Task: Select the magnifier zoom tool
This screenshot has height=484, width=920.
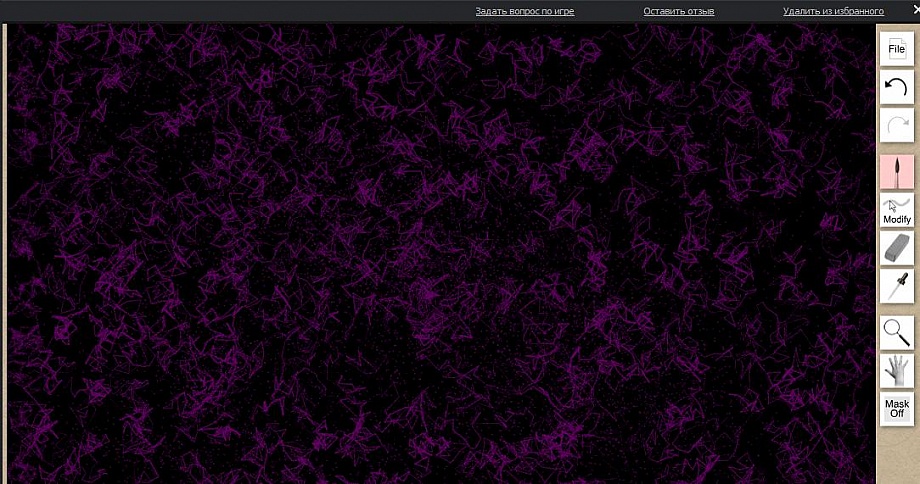Action: [897, 333]
